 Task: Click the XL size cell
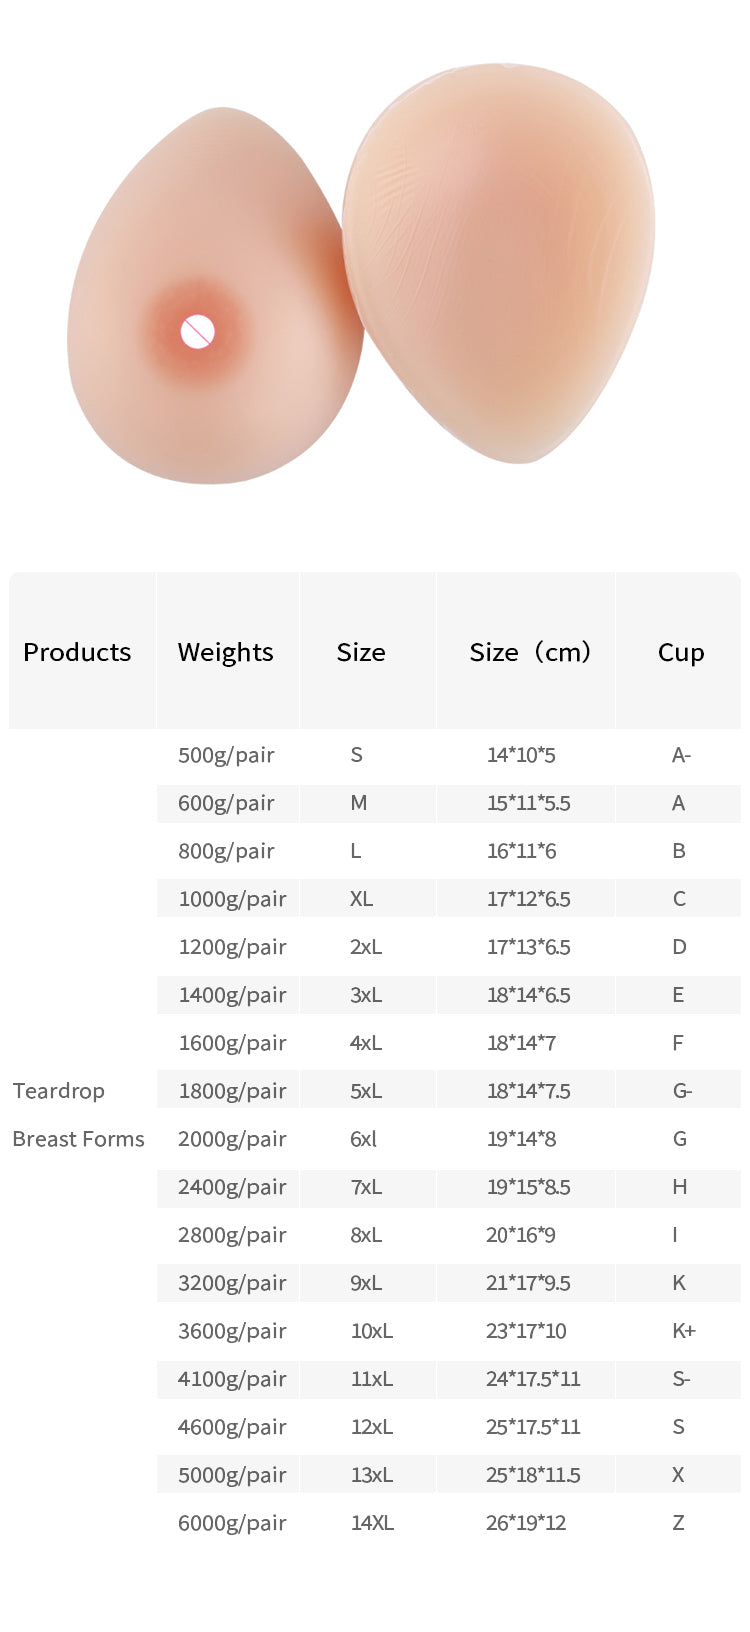361,899
